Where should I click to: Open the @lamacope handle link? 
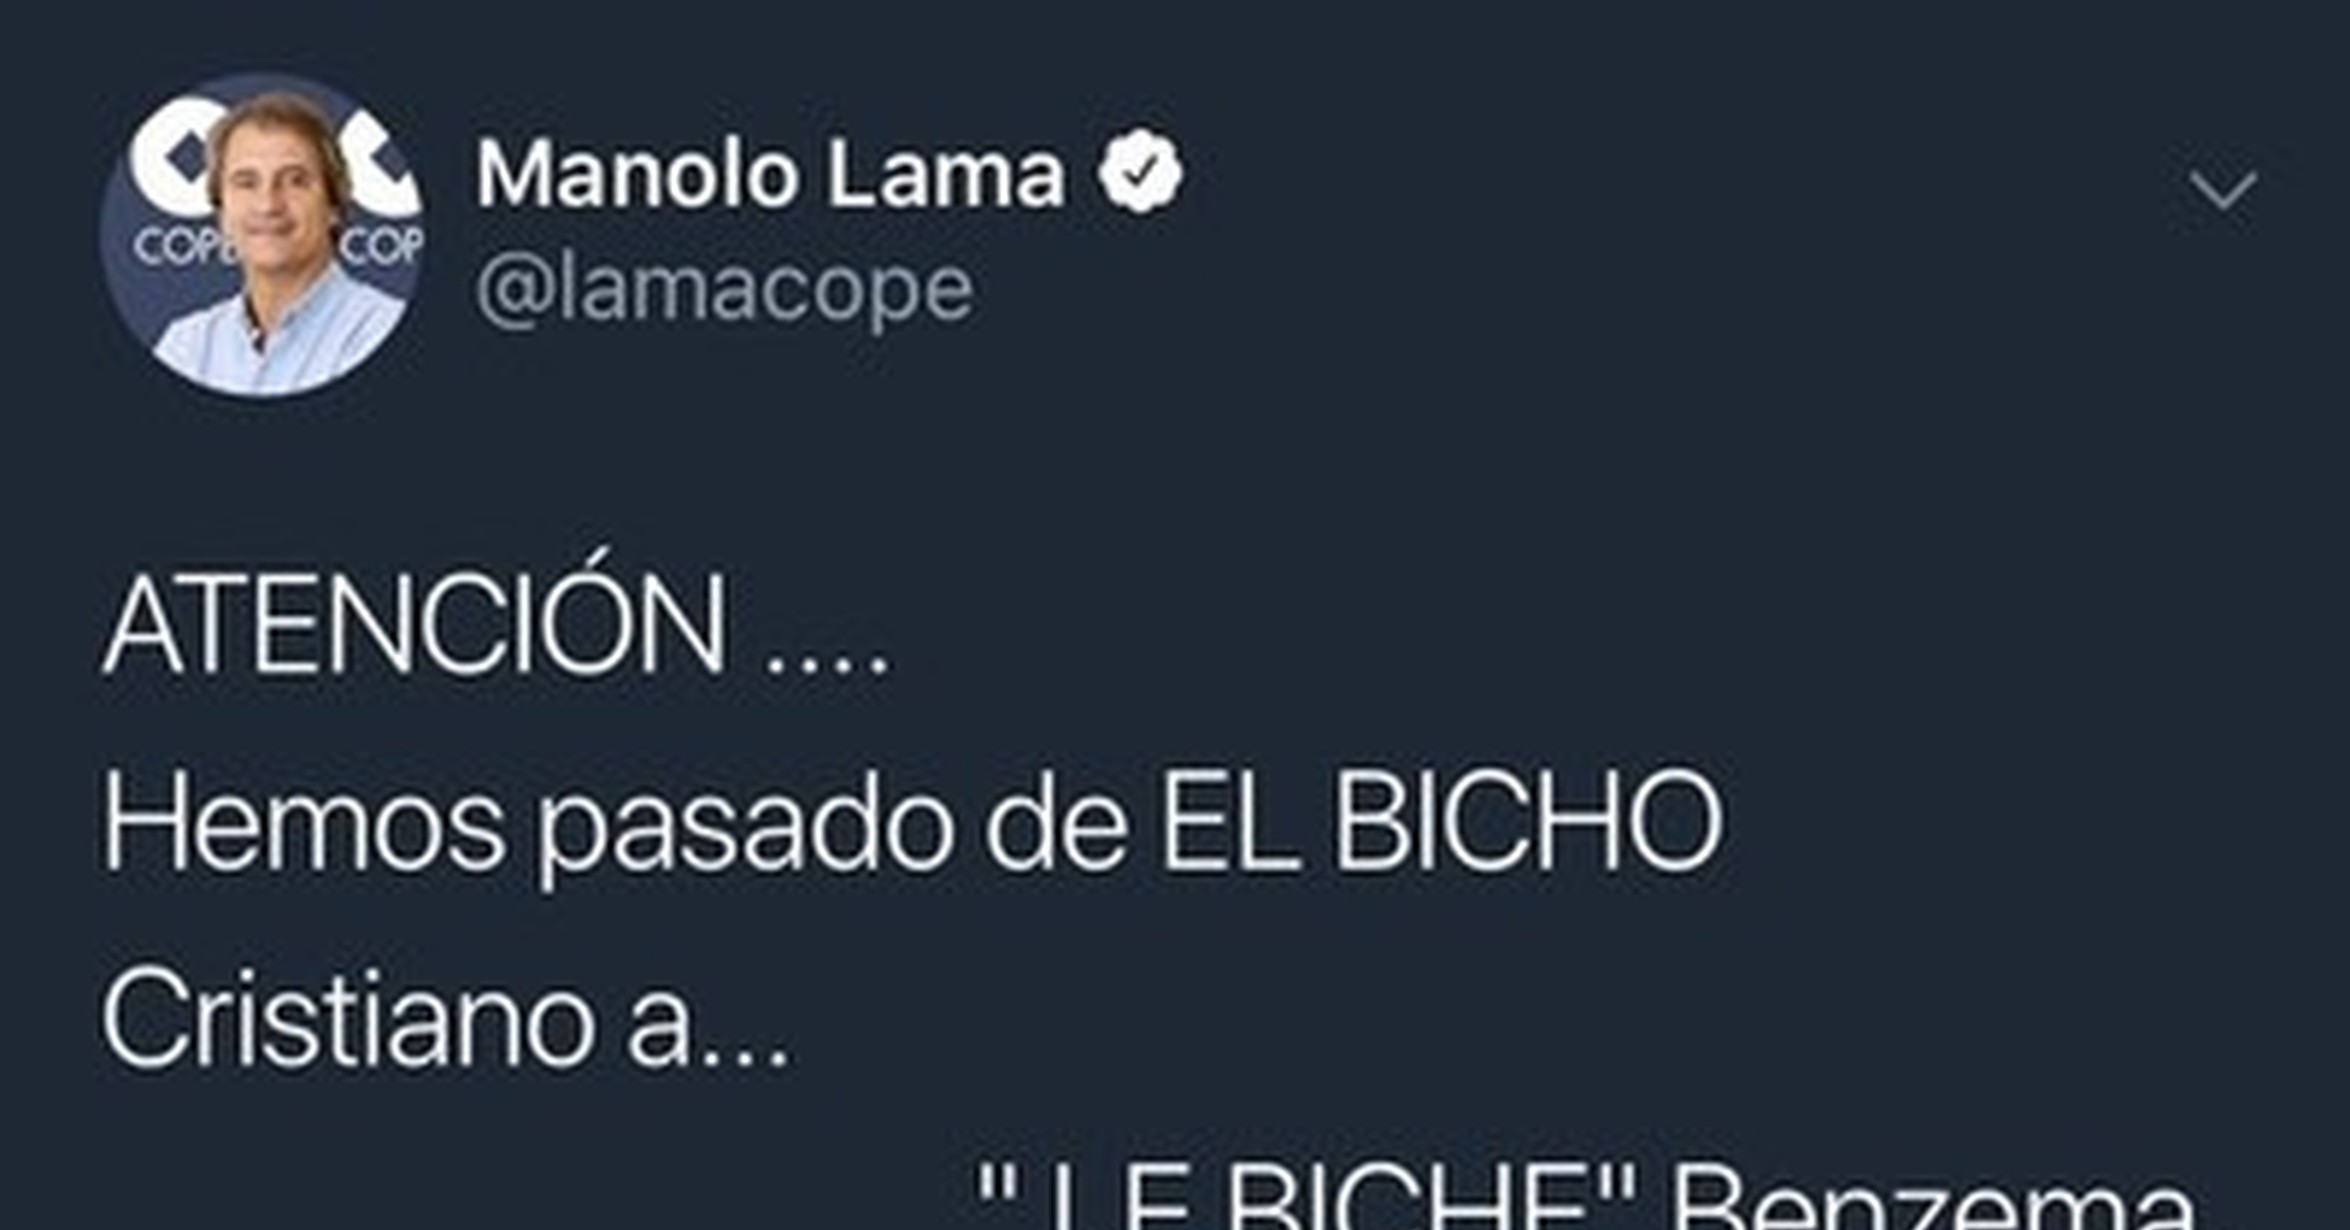click(723, 292)
